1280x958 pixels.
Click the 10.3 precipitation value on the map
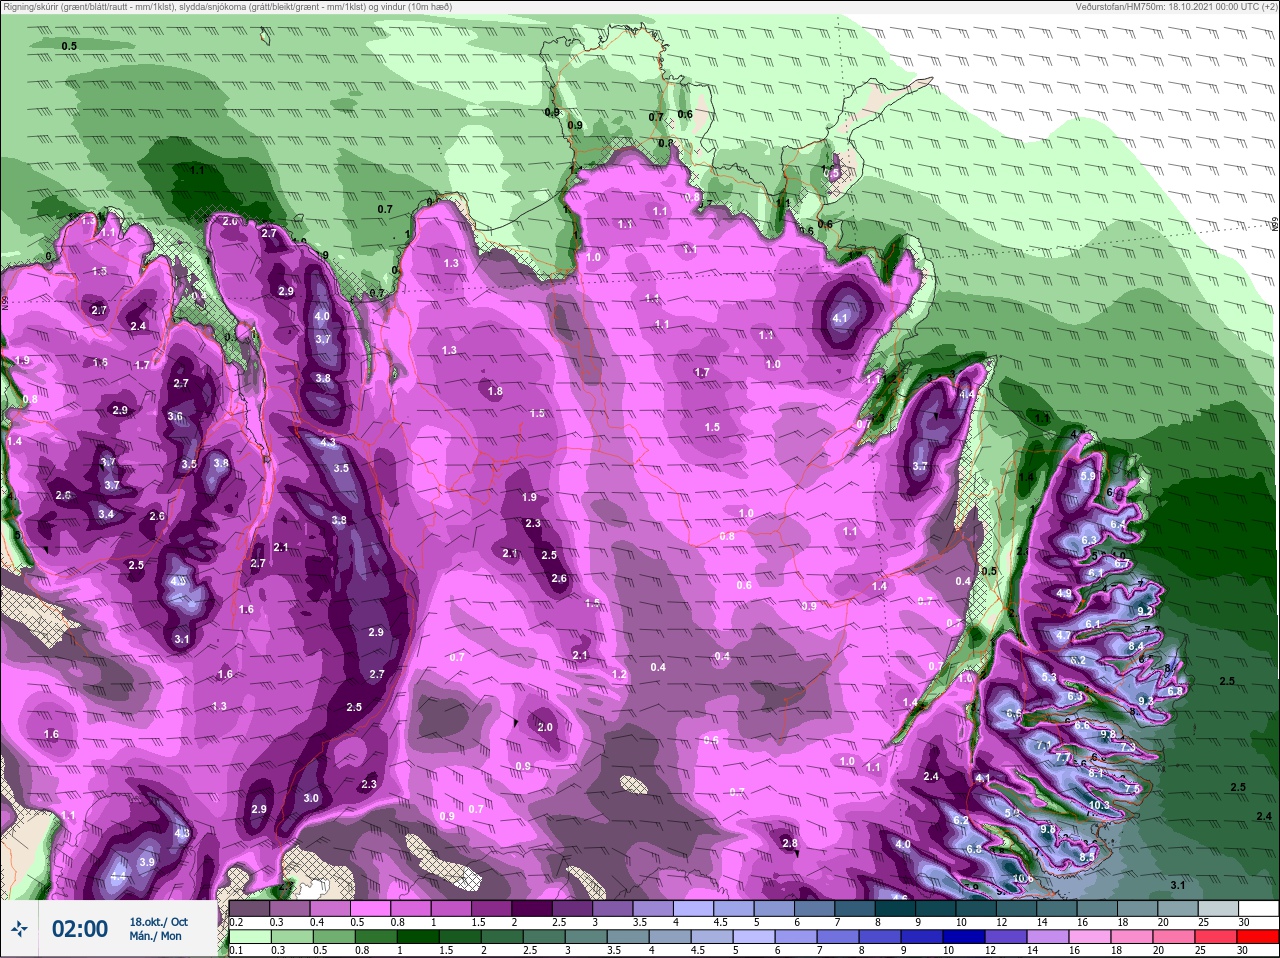tap(1099, 805)
